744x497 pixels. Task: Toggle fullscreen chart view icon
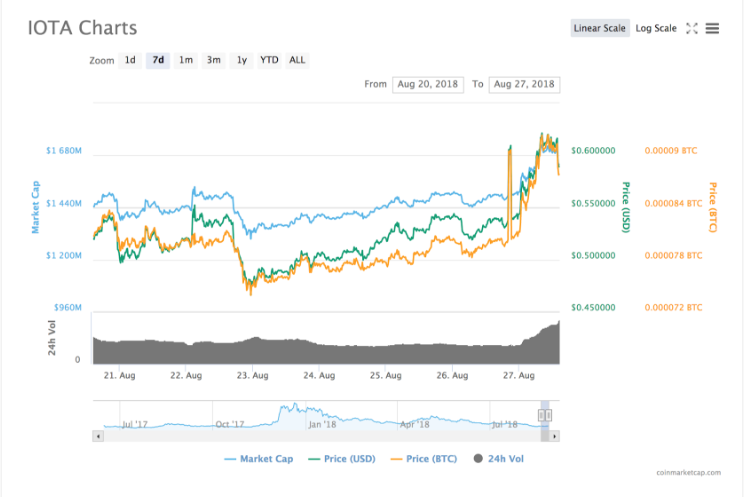pos(692,28)
